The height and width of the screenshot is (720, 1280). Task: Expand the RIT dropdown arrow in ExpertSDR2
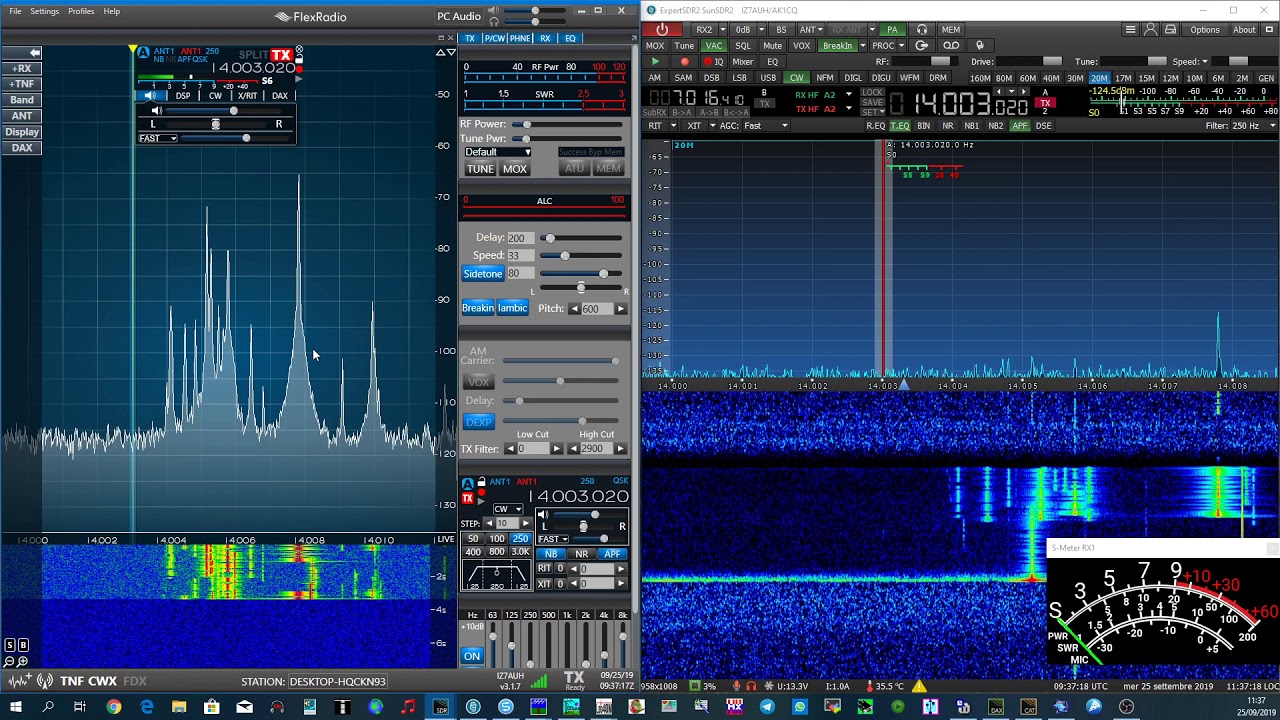point(671,126)
